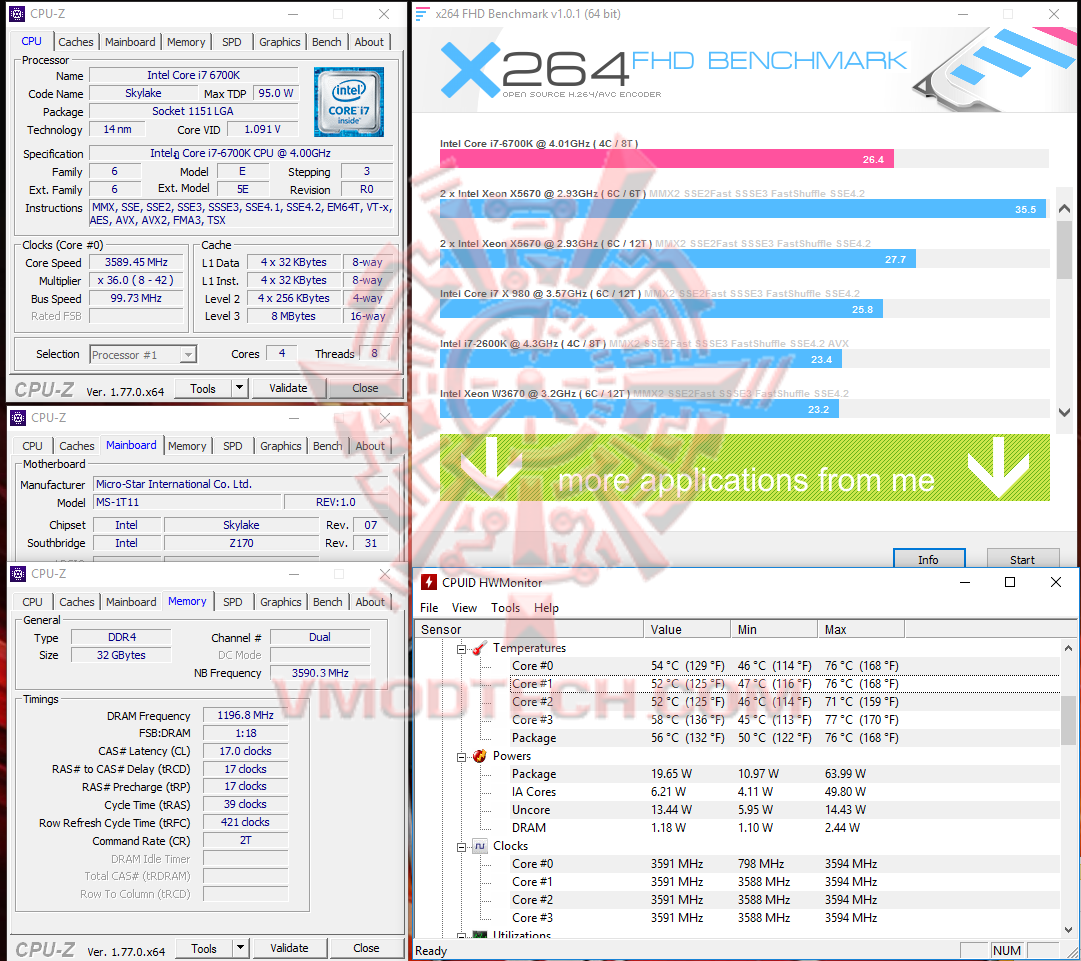Select About tab in Memory CPU-Z window
Image resolution: width=1081 pixels, height=961 pixels.
pos(370,602)
